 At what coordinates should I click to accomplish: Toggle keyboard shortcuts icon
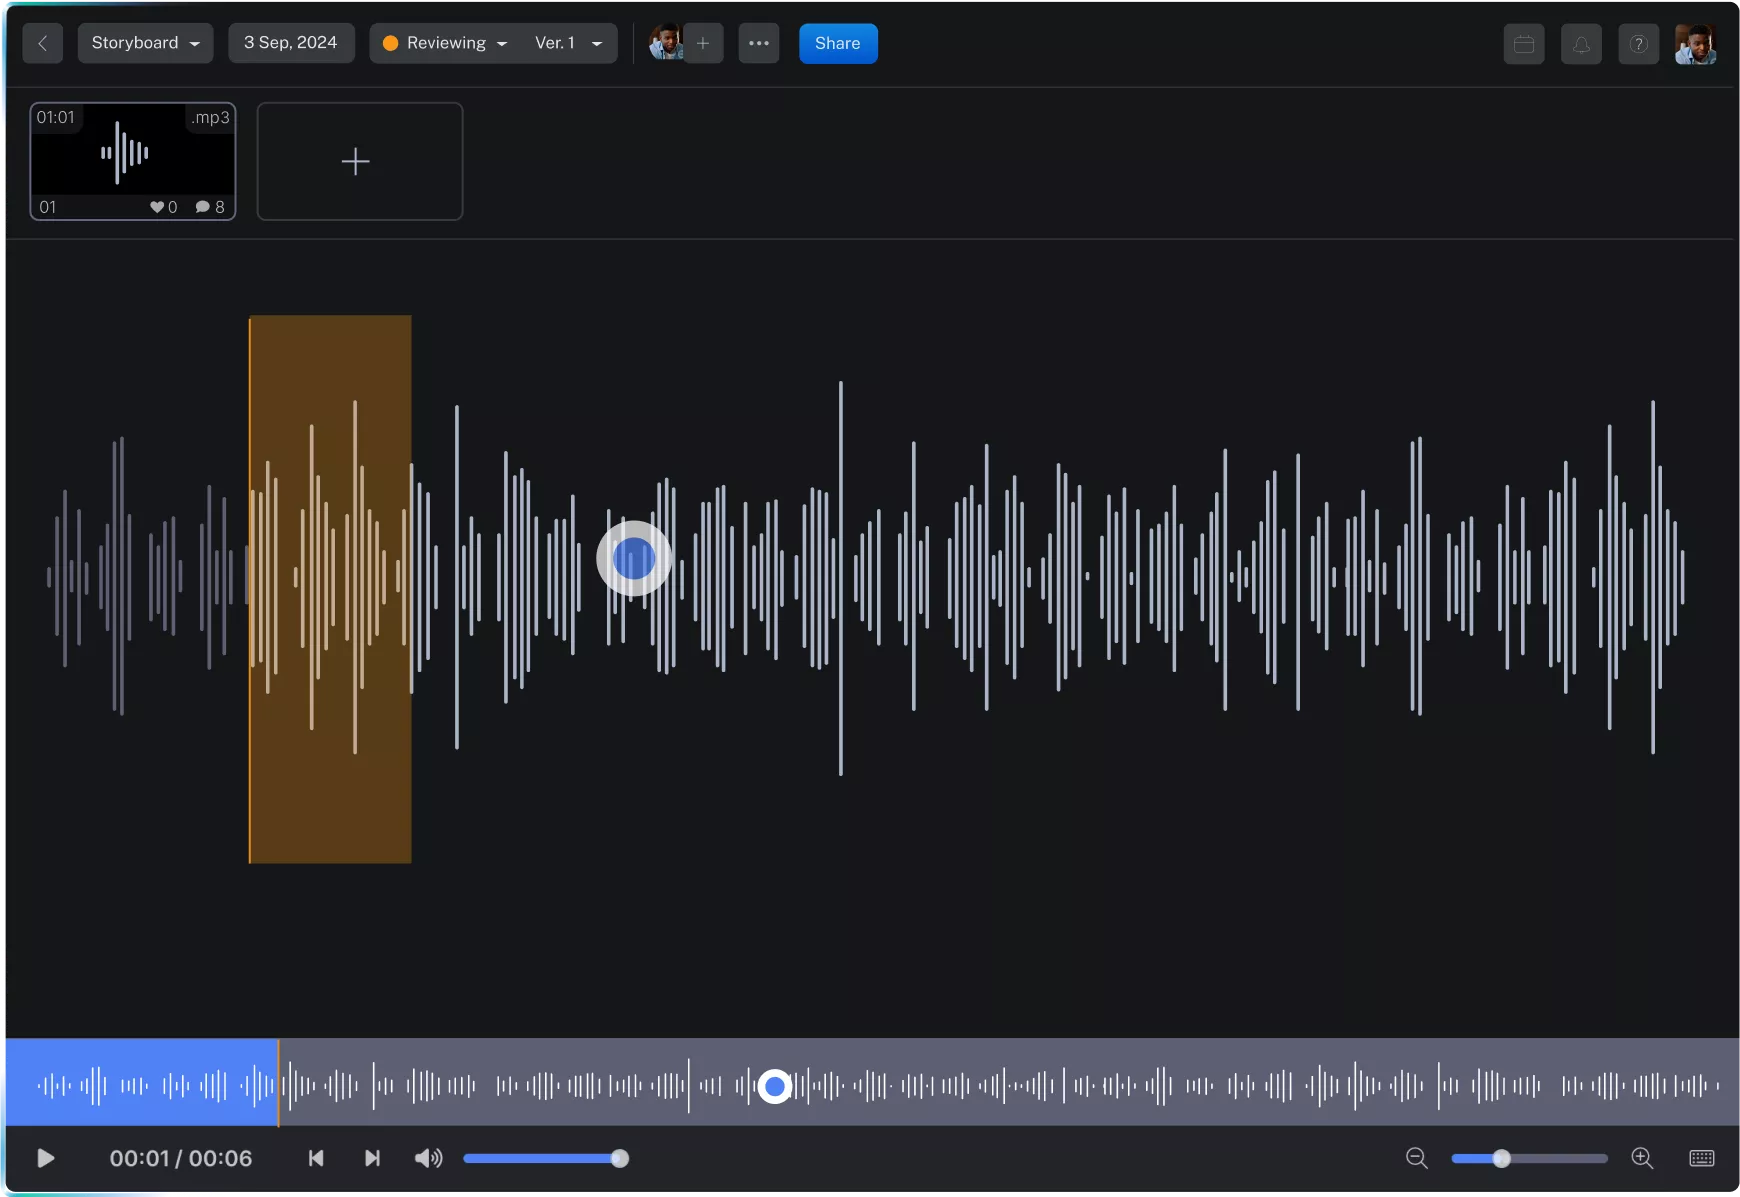click(1701, 1158)
